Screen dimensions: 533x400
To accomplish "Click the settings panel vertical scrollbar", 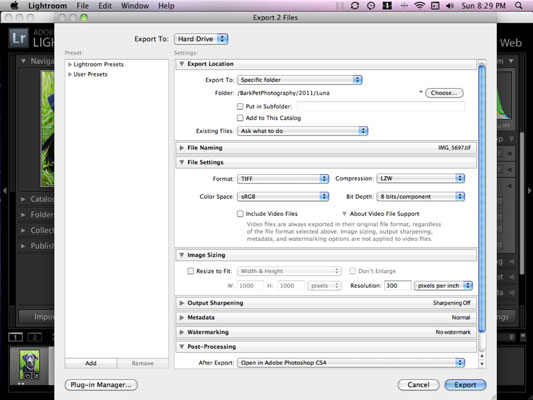I will [482, 198].
